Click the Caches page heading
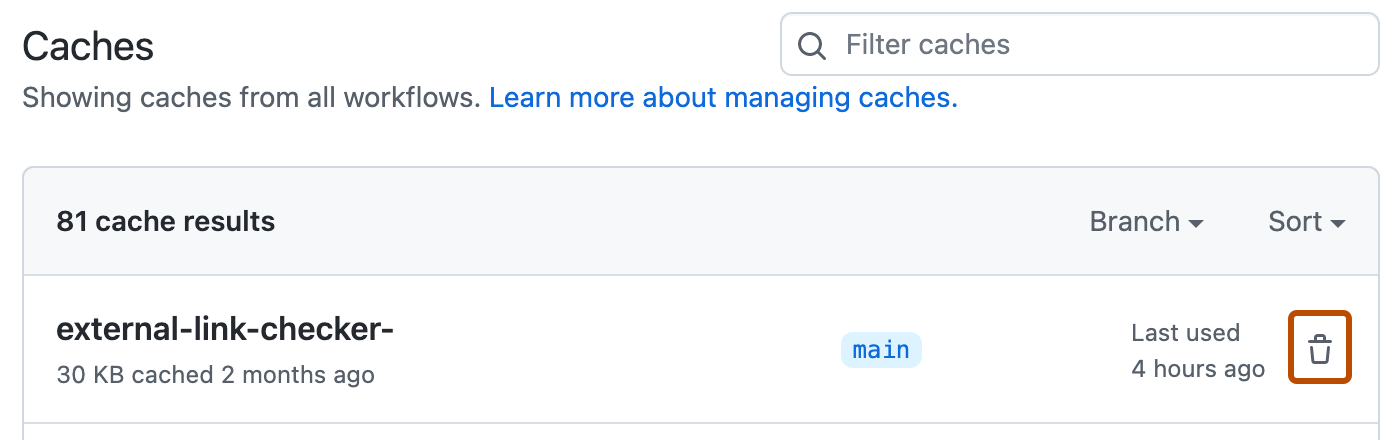The width and height of the screenshot is (1396, 440). 88,46
